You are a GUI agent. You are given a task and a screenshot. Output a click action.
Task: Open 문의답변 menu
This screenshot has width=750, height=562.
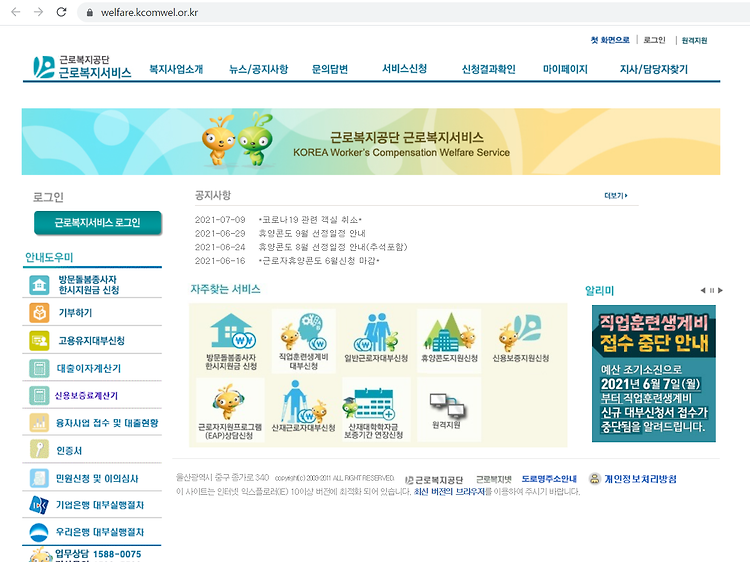pos(330,69)
